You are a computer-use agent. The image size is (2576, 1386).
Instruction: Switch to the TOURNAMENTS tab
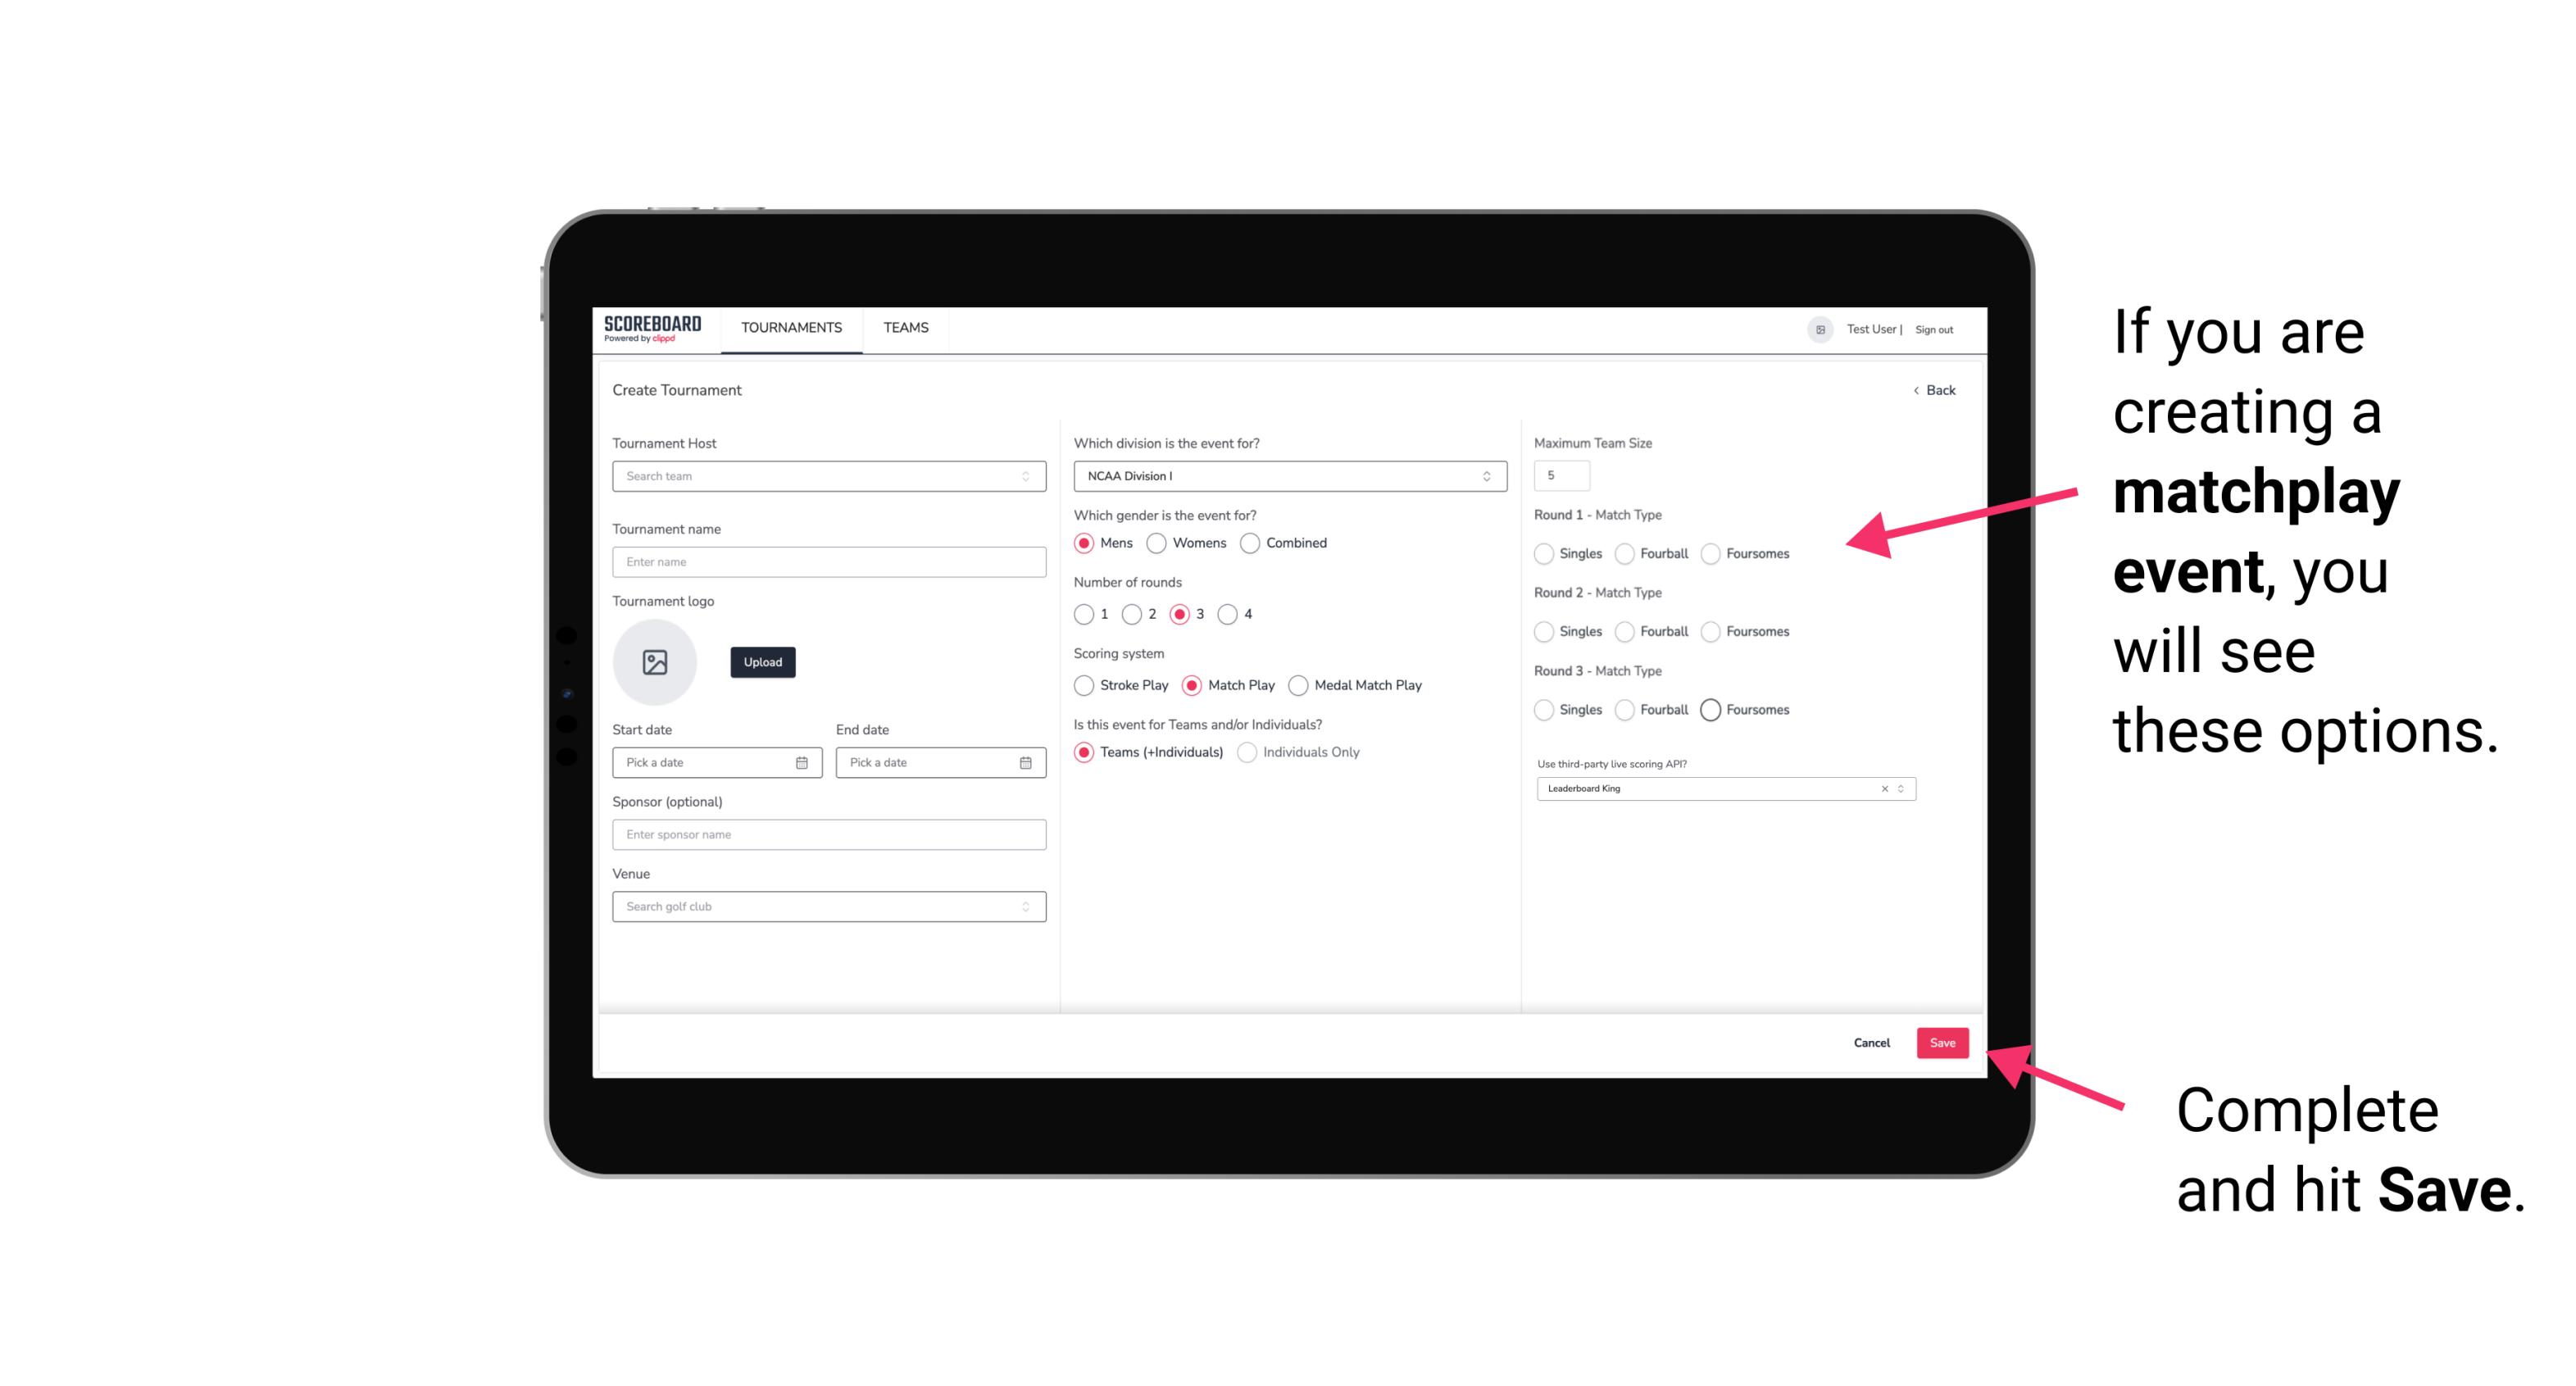click(x=792, y=328)
